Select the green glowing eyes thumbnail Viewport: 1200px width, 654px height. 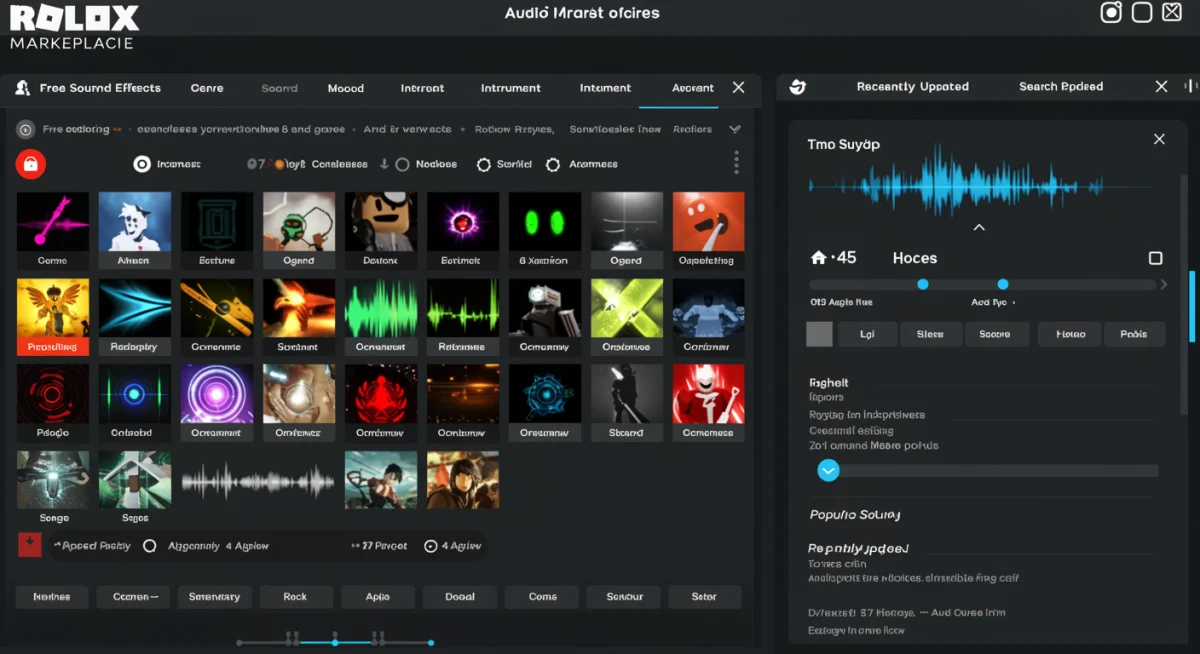coord(544,222)
